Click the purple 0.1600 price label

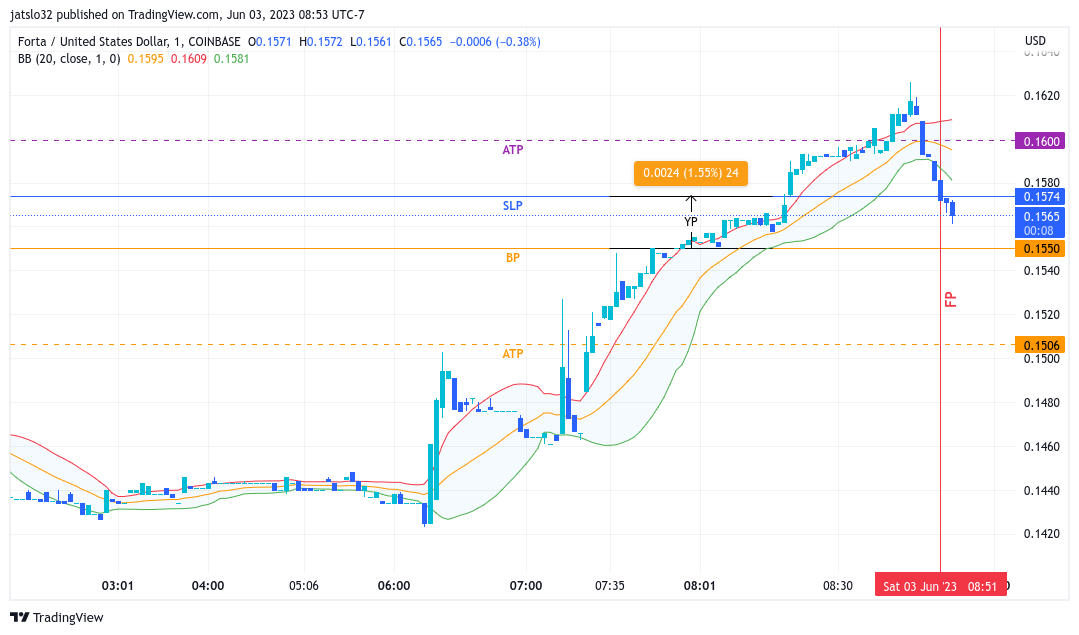click(x=1040, y=141)
